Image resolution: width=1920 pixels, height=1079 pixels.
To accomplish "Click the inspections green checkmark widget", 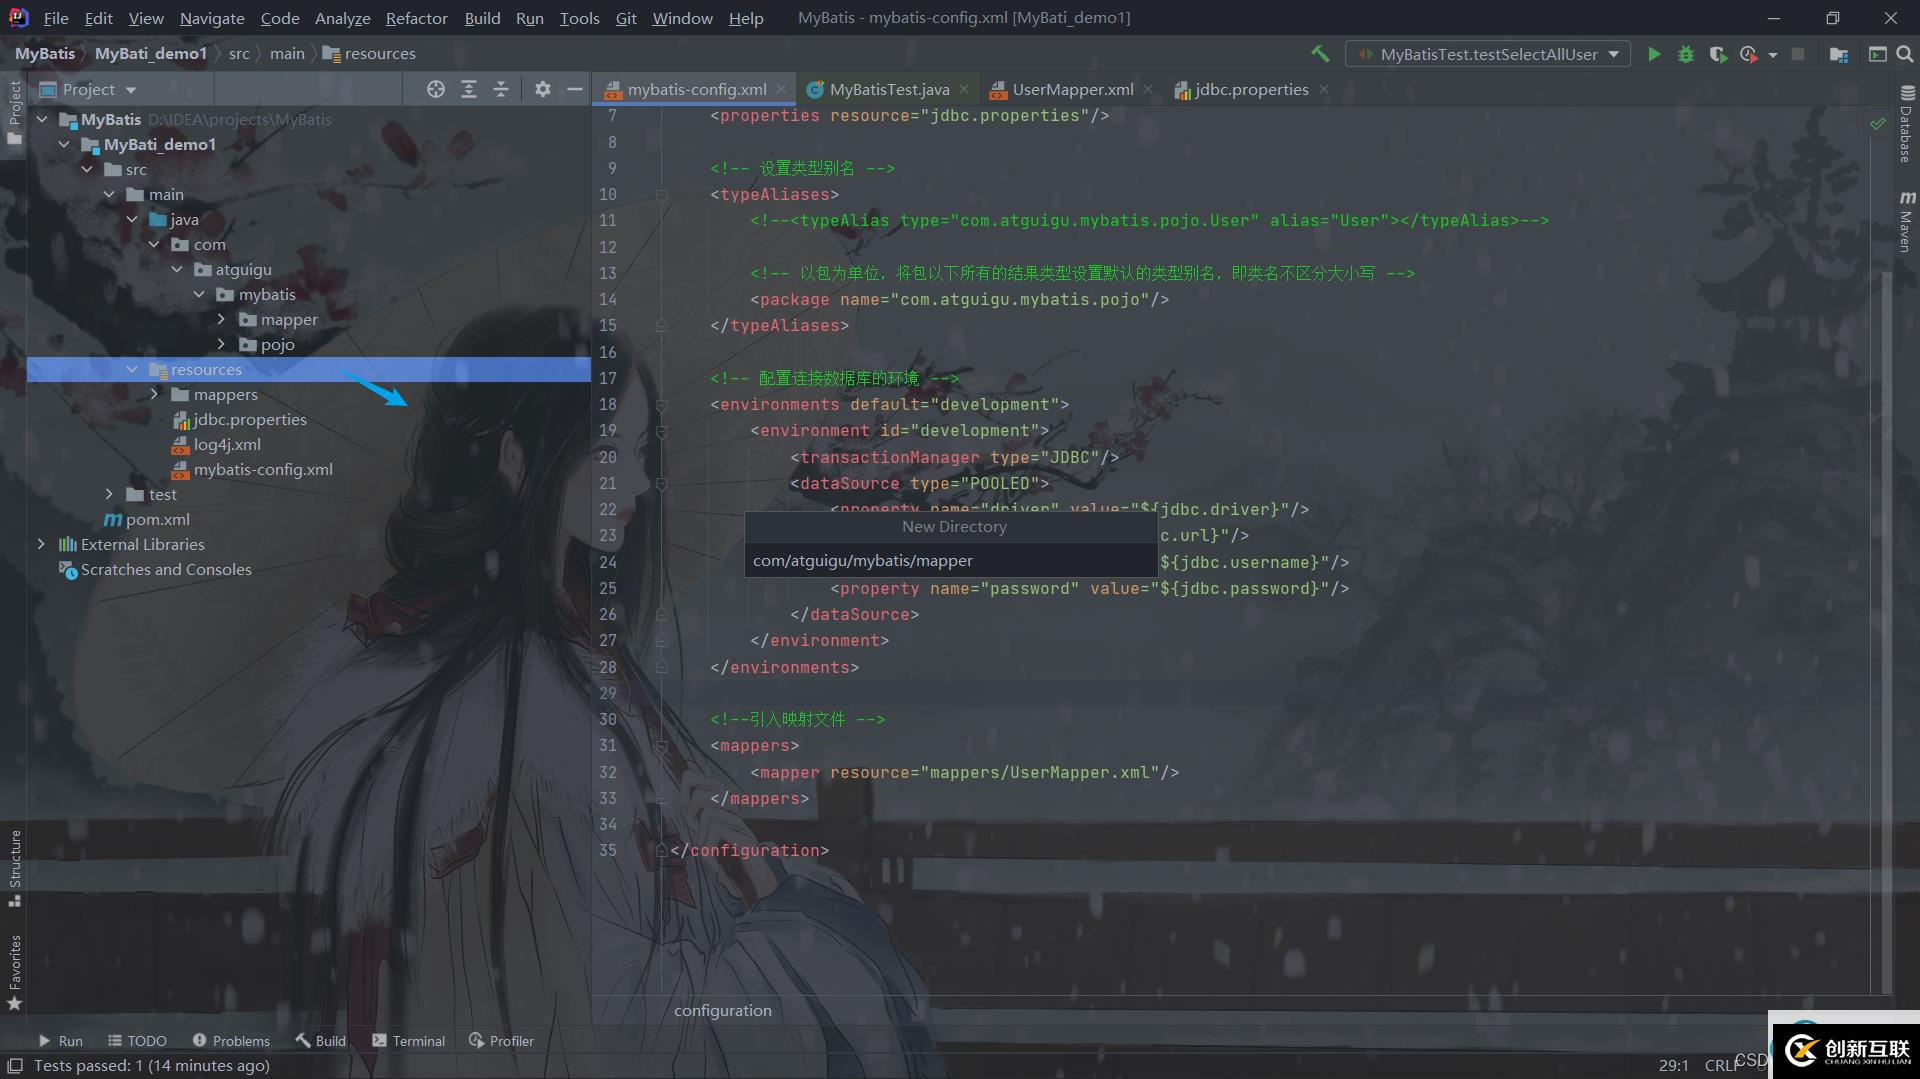I will click(x=1878, y=123).
